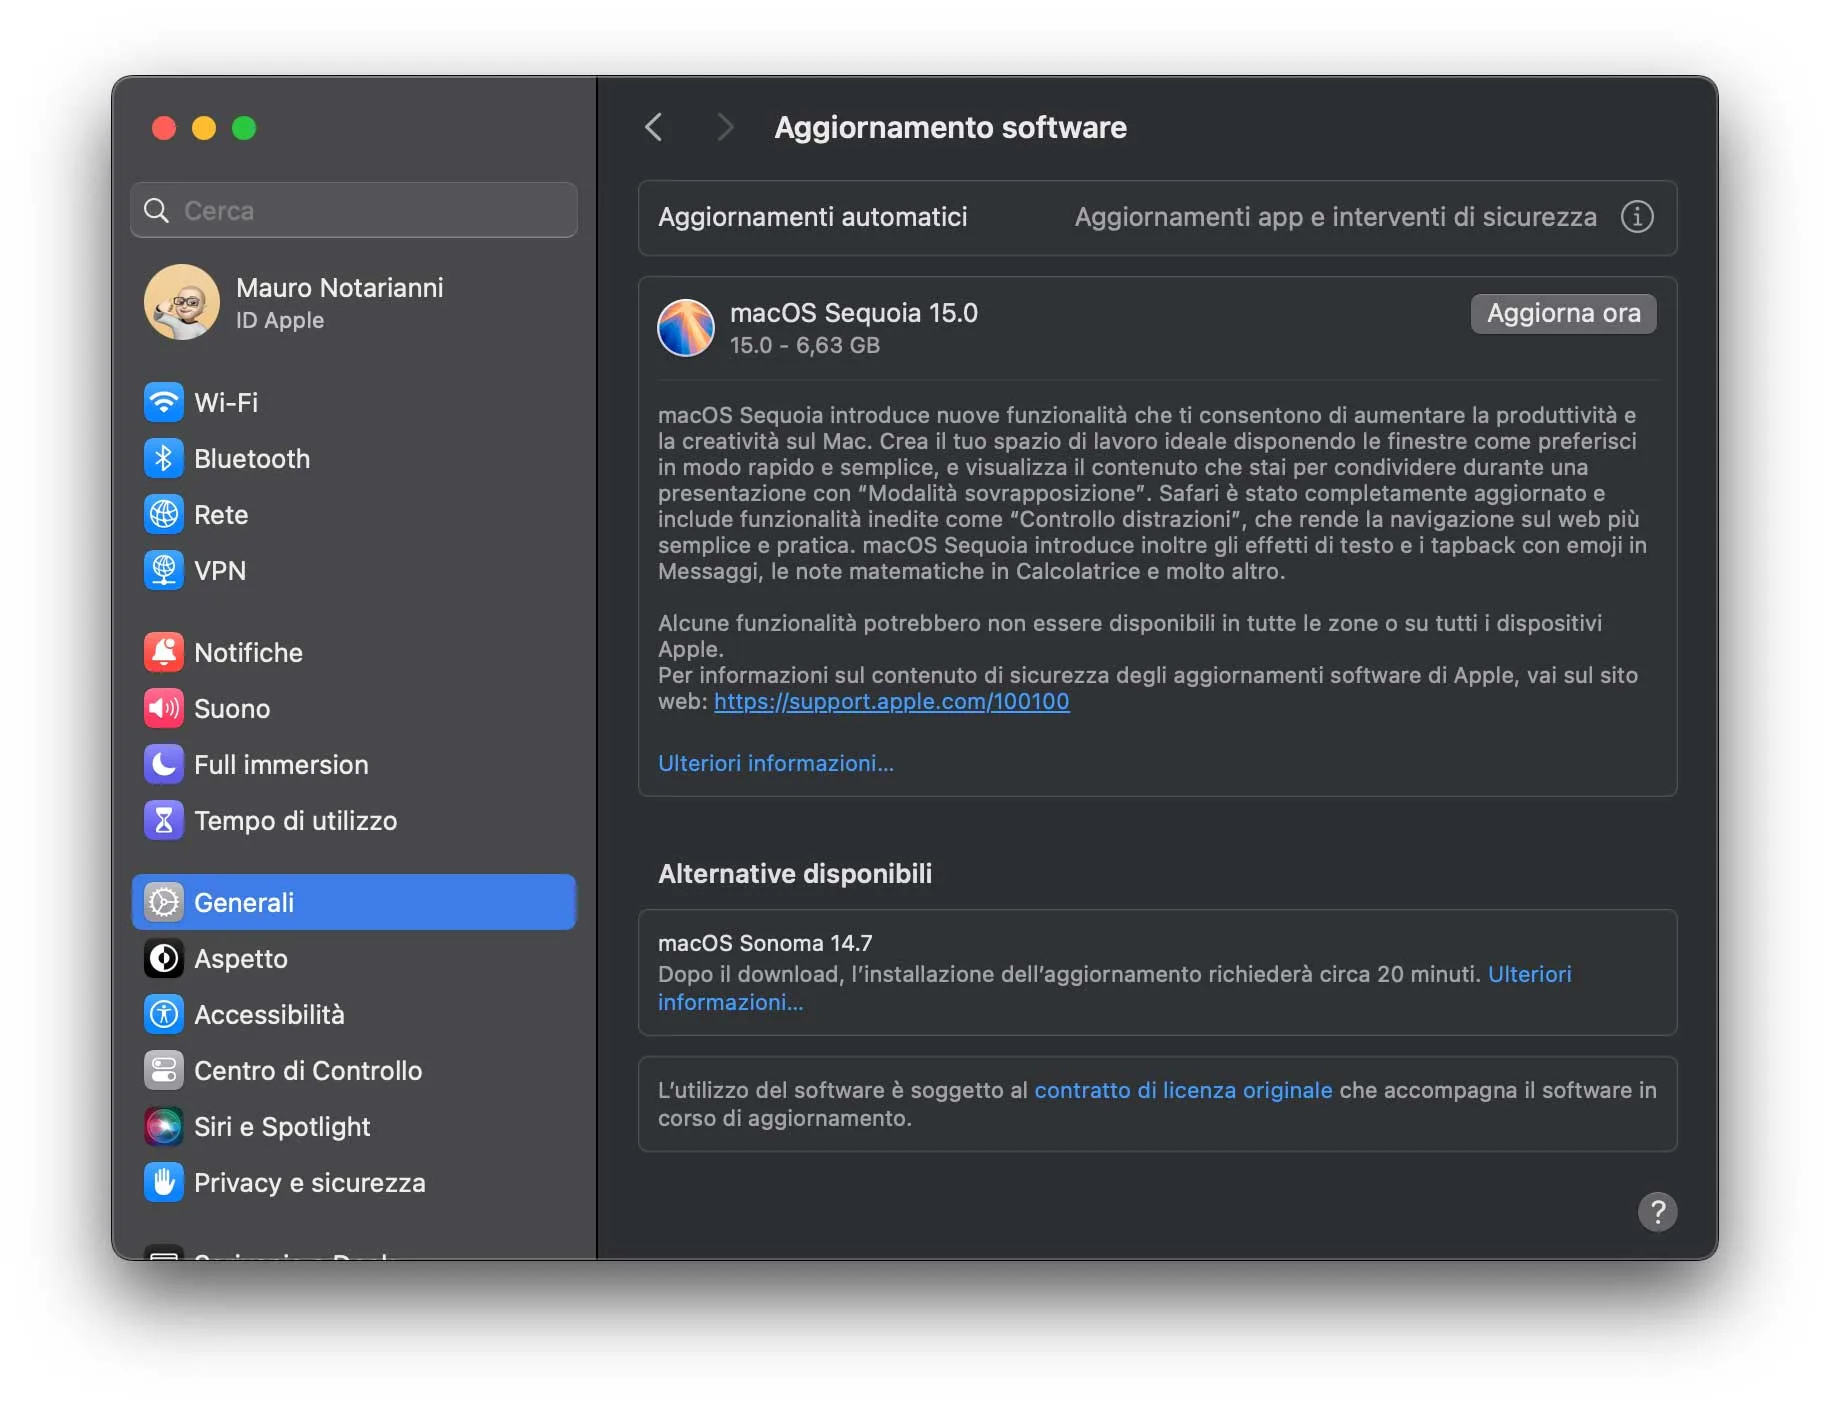Click the Bluetooth icon in sidebar

point(164,458)
